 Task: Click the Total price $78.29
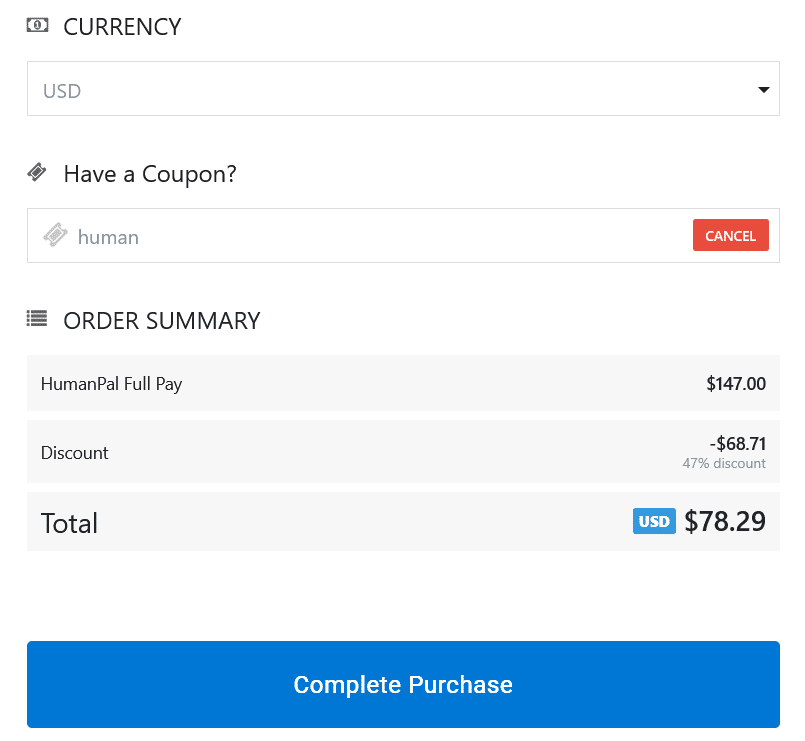(x=725, y=521)
